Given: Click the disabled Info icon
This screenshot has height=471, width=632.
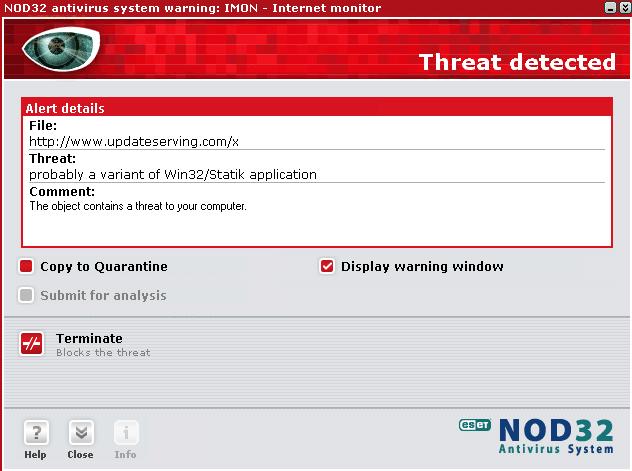Looking at the screenshot, I should point(126,433).
